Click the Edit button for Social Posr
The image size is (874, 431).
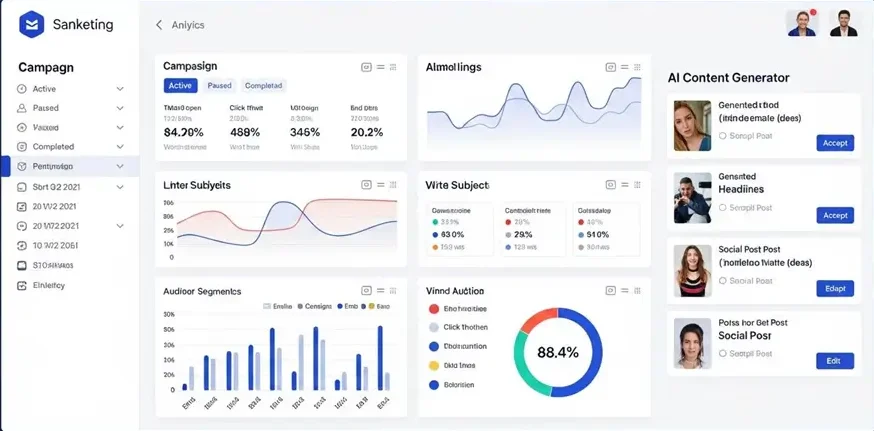click(835, 361)
